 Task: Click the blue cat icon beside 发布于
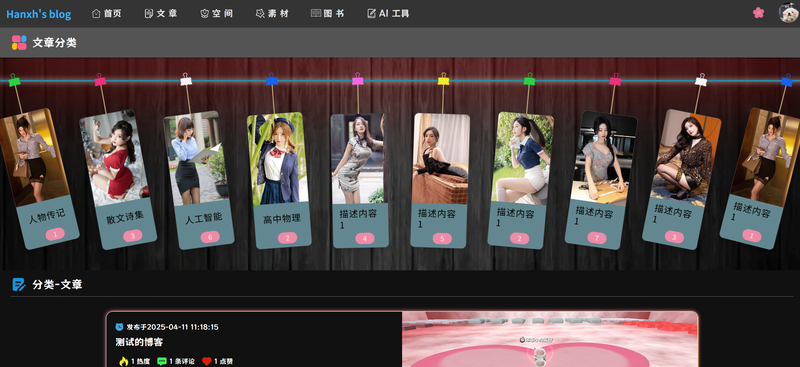pos(119,327)
